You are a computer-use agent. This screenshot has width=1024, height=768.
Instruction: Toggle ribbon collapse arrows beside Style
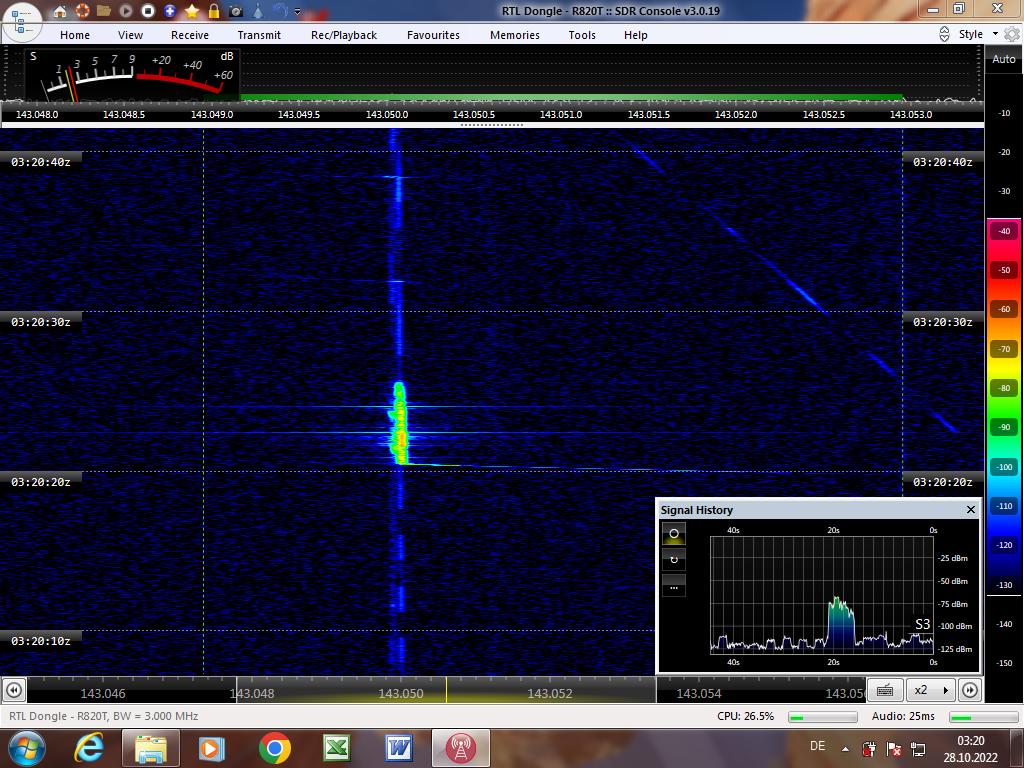pyautogui.click(x=944, y=34)
